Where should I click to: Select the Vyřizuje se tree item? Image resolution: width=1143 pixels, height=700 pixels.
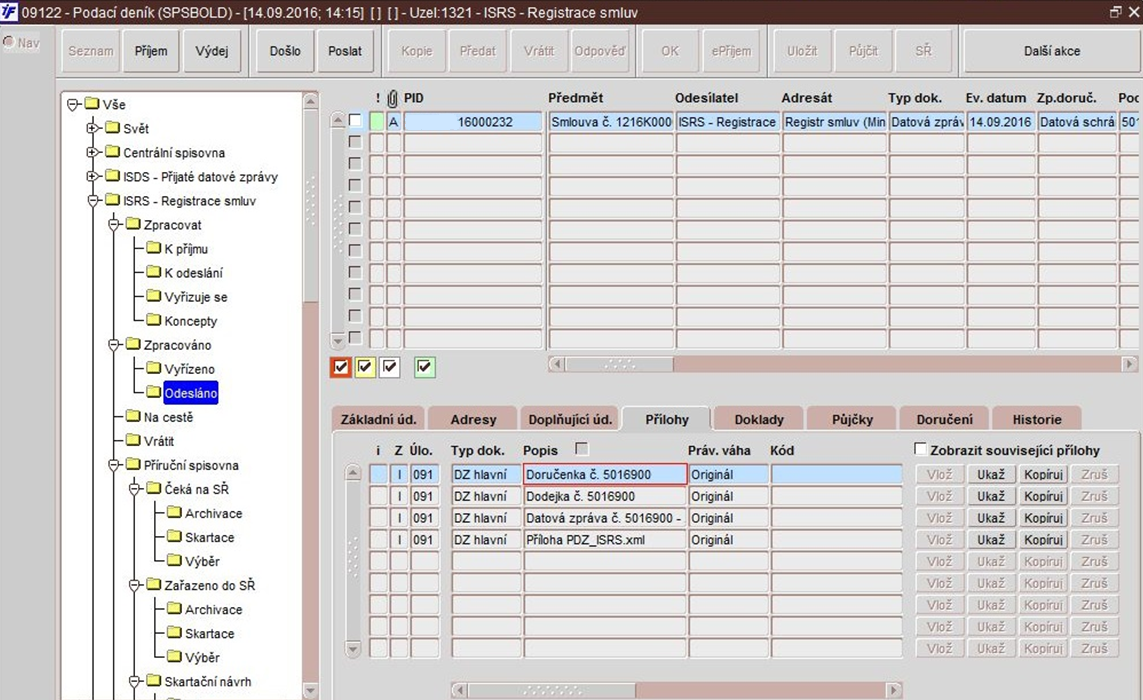click(195, 297)
